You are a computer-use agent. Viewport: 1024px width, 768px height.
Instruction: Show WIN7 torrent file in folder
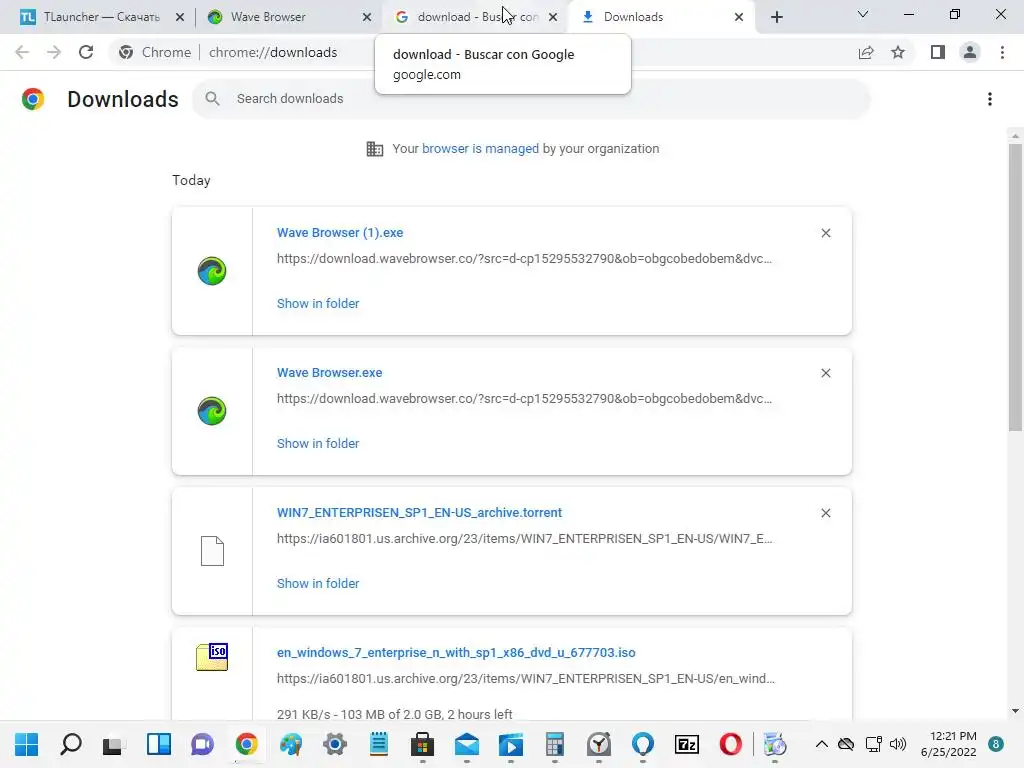point(317,584)
